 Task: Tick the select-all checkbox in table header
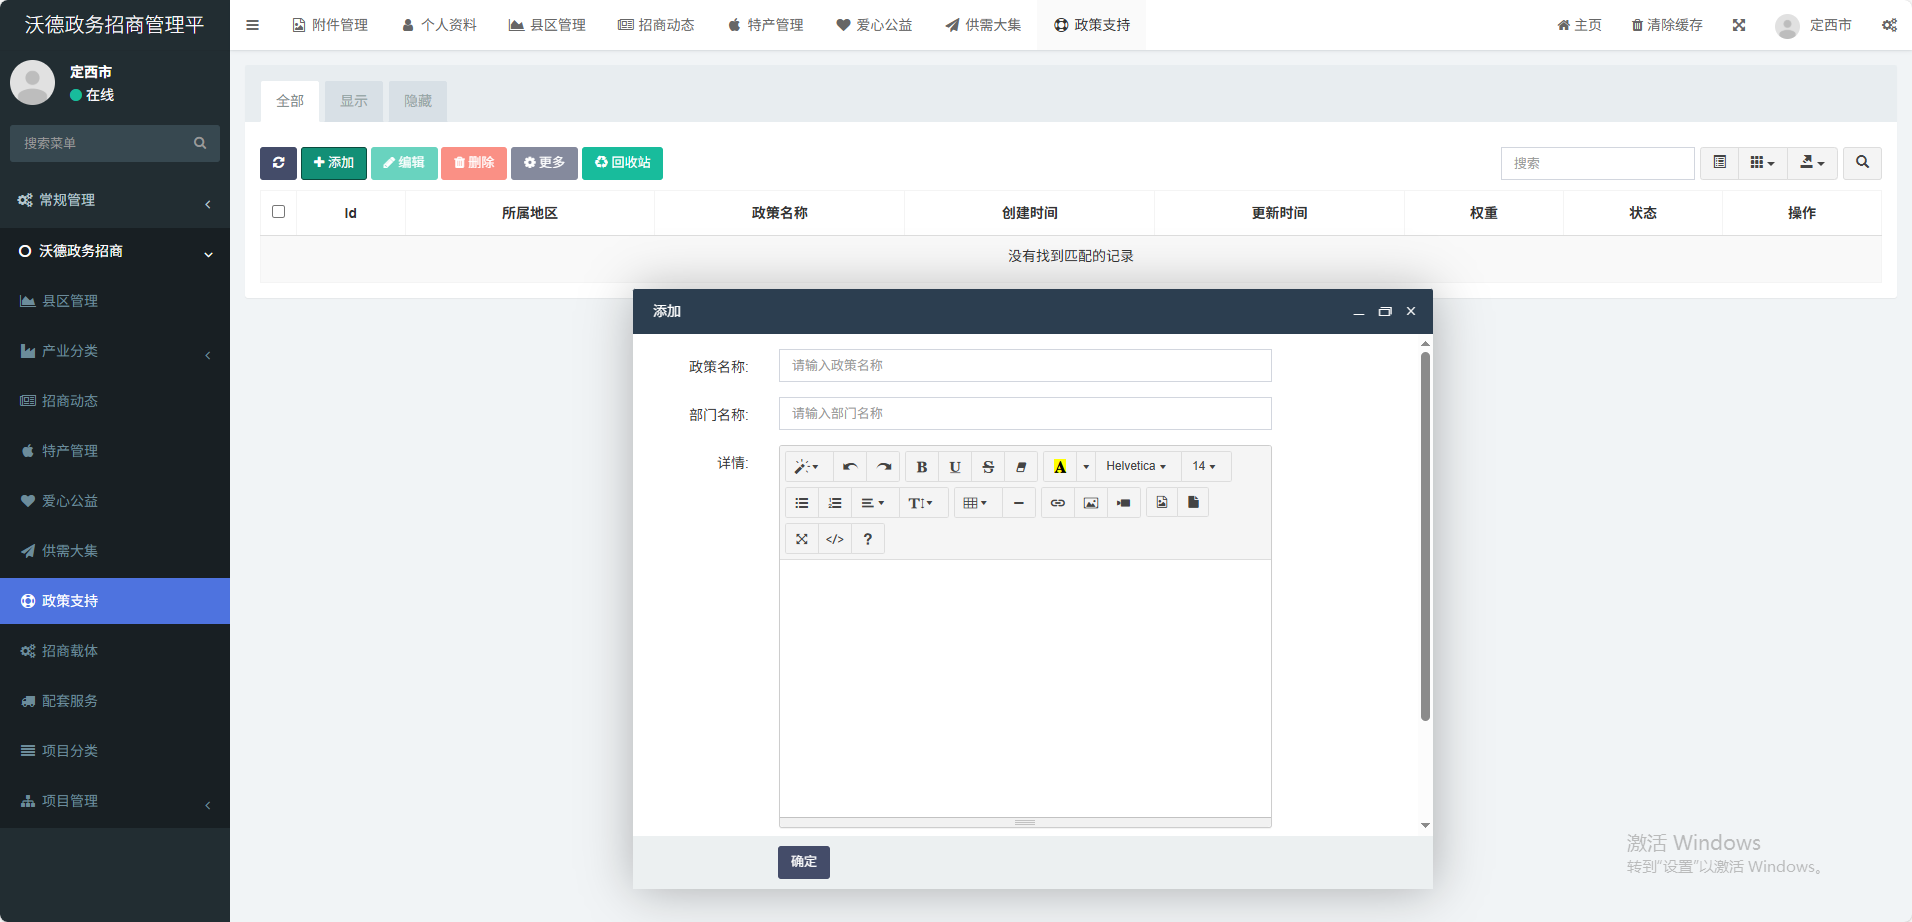click(278, 212)
